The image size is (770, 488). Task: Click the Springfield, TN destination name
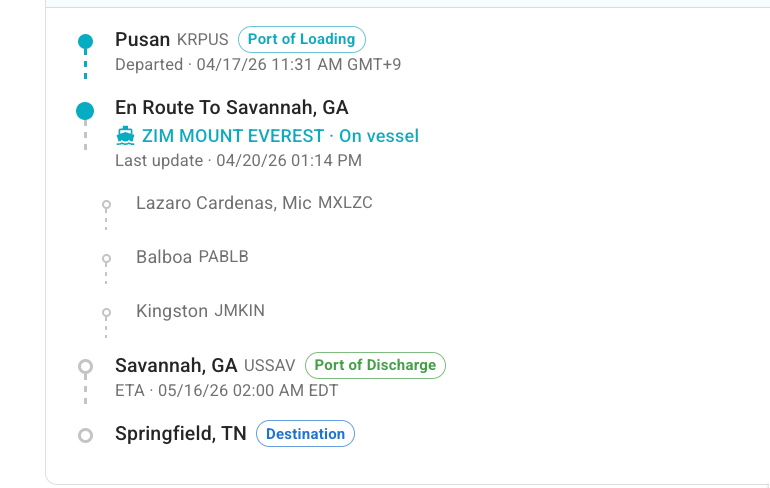(x=181, y=434)
